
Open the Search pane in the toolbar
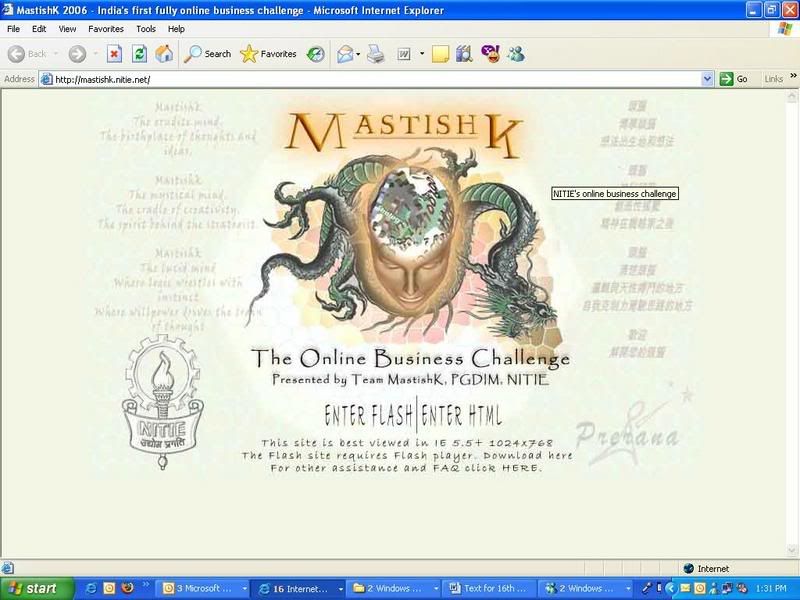(x=207, y=54)
